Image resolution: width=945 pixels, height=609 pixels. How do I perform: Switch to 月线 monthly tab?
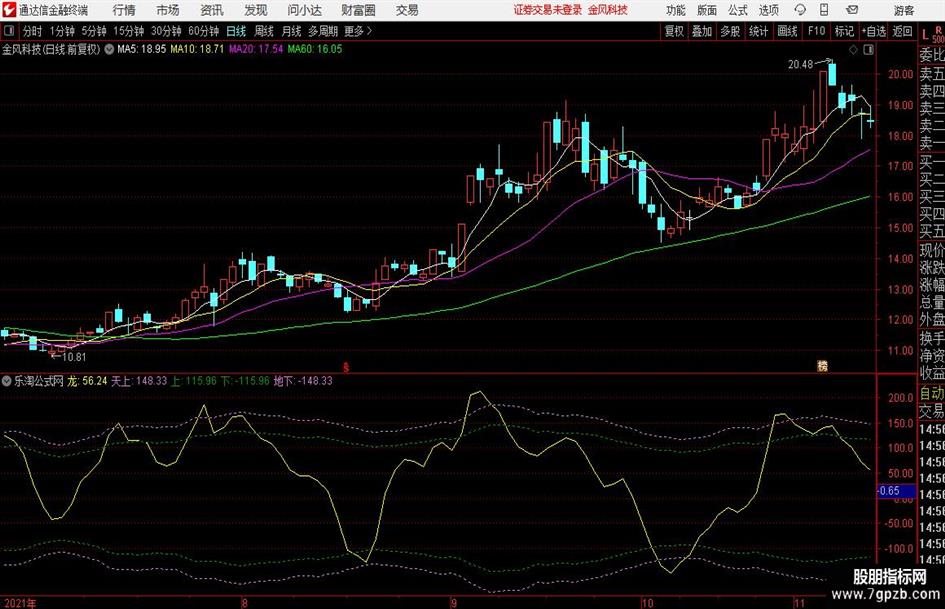[x=292, y=31]
